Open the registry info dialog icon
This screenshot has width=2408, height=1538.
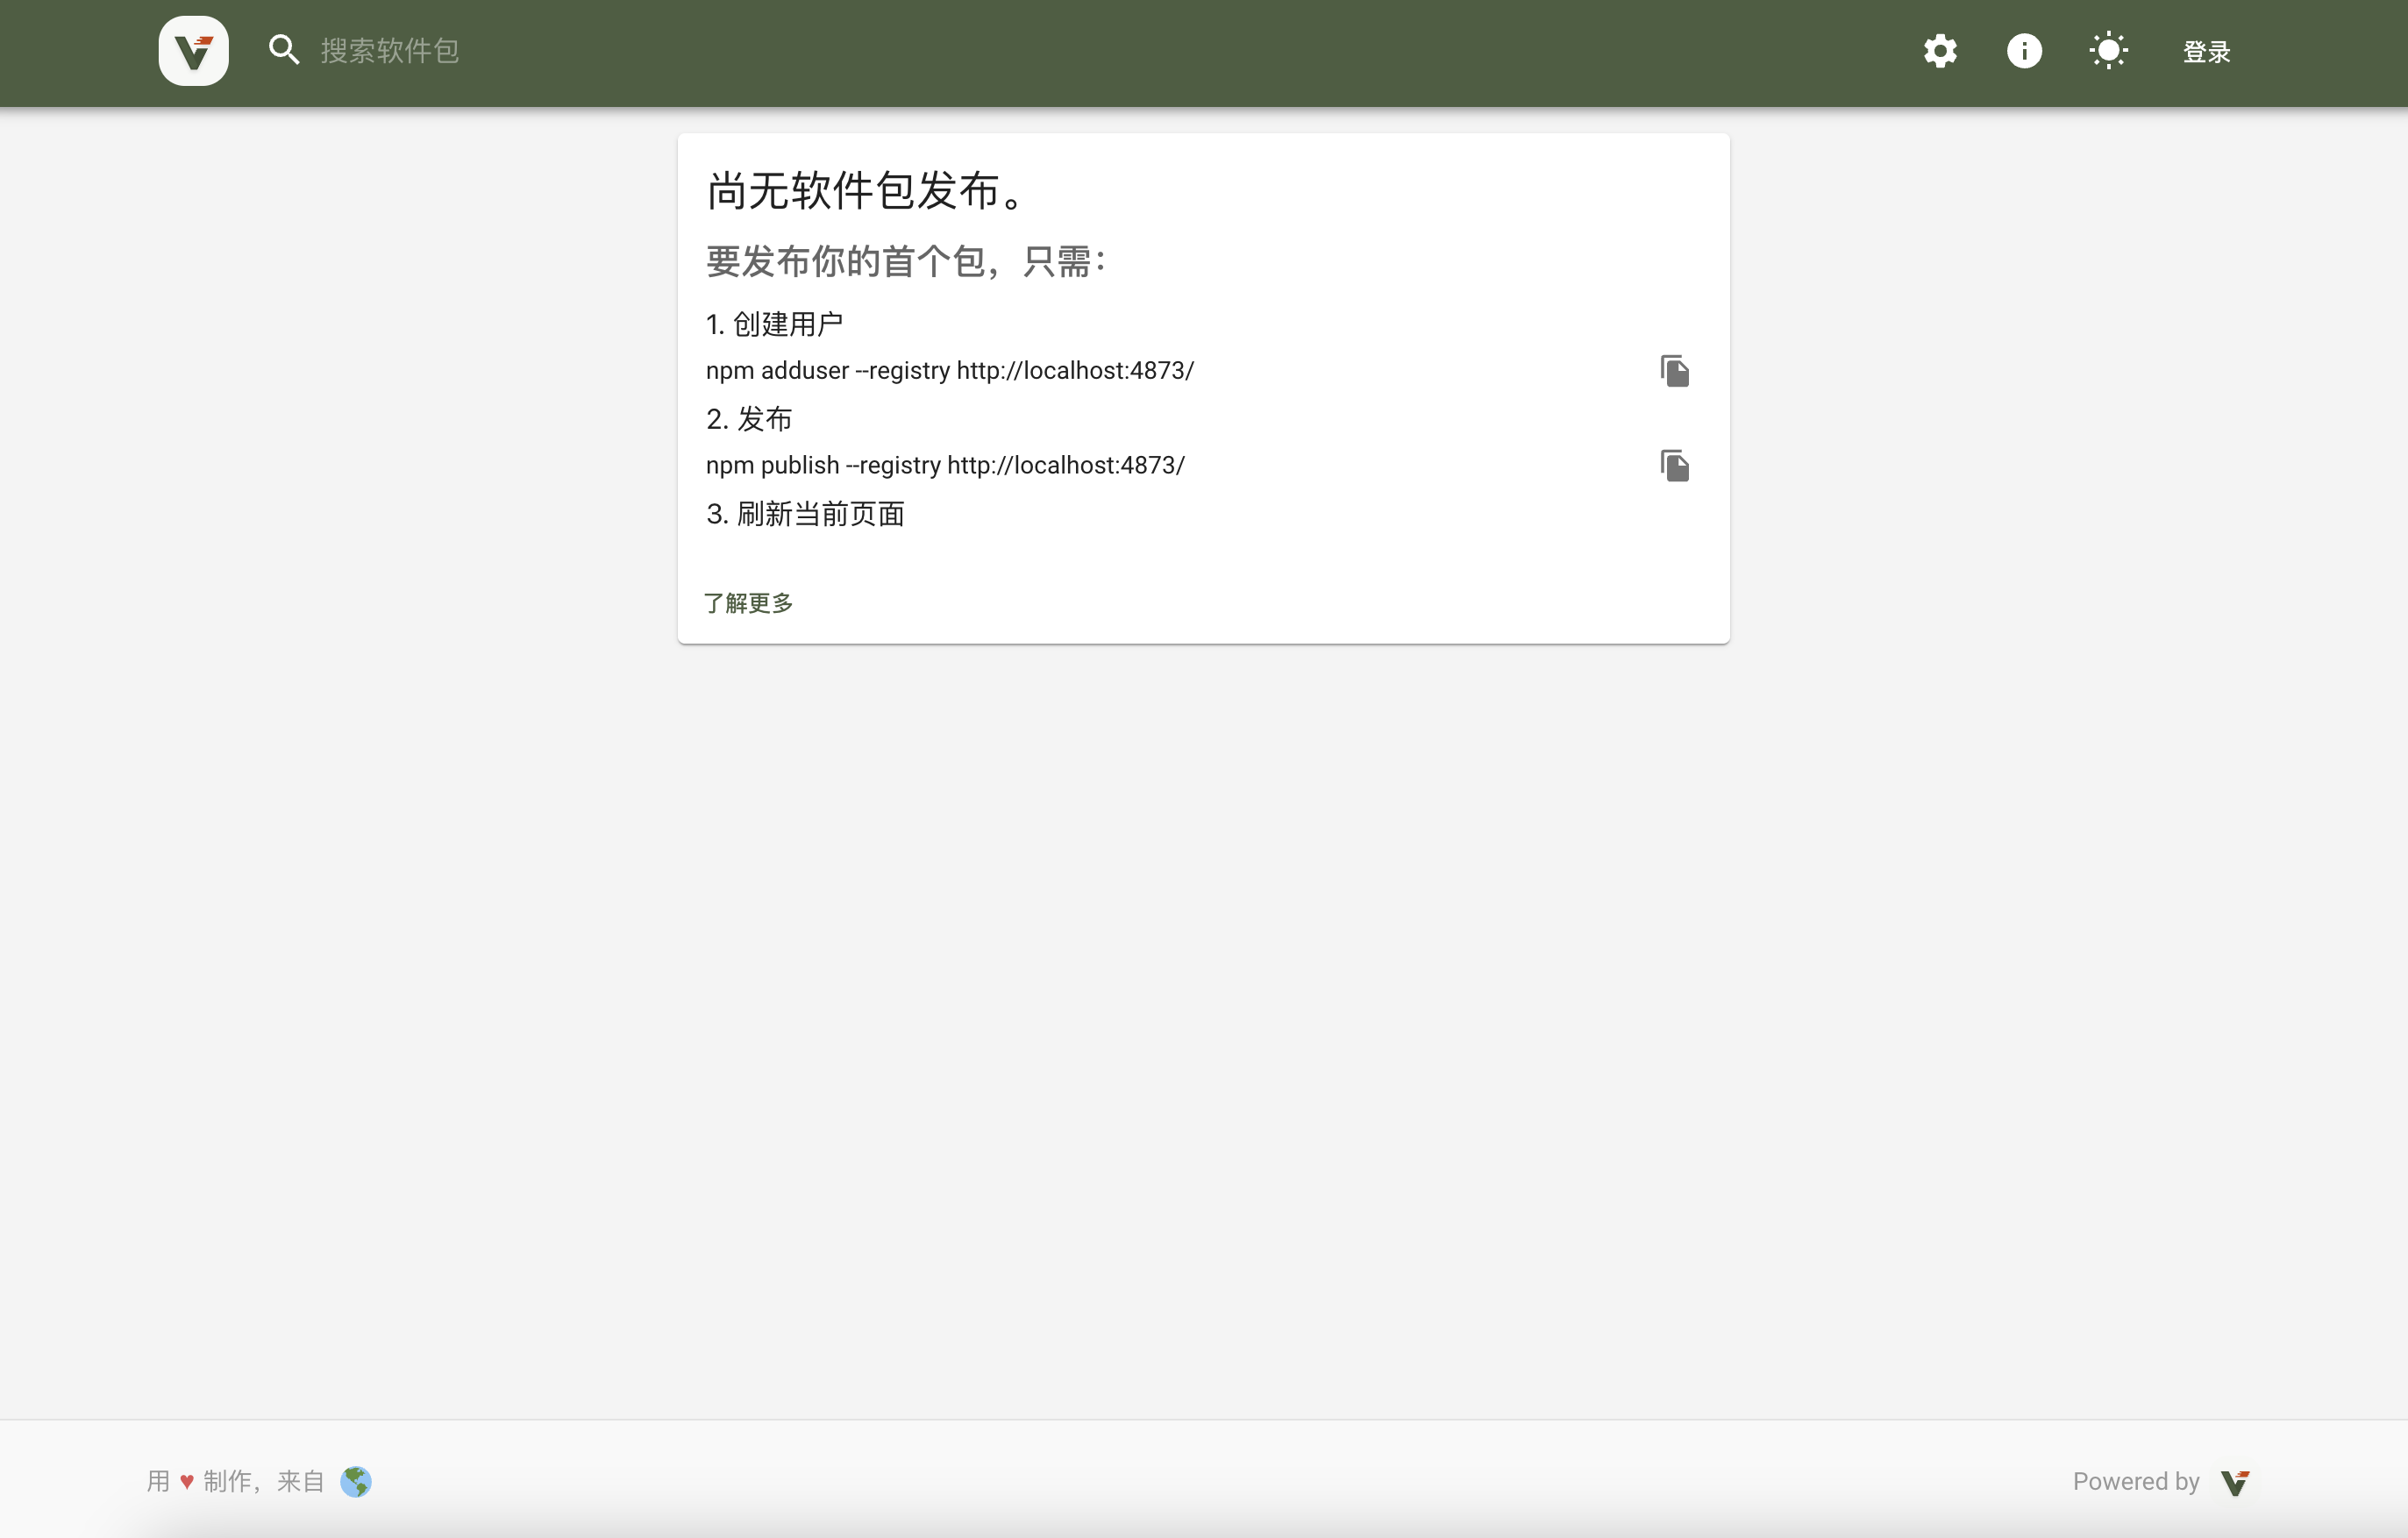click(2024, 51)
